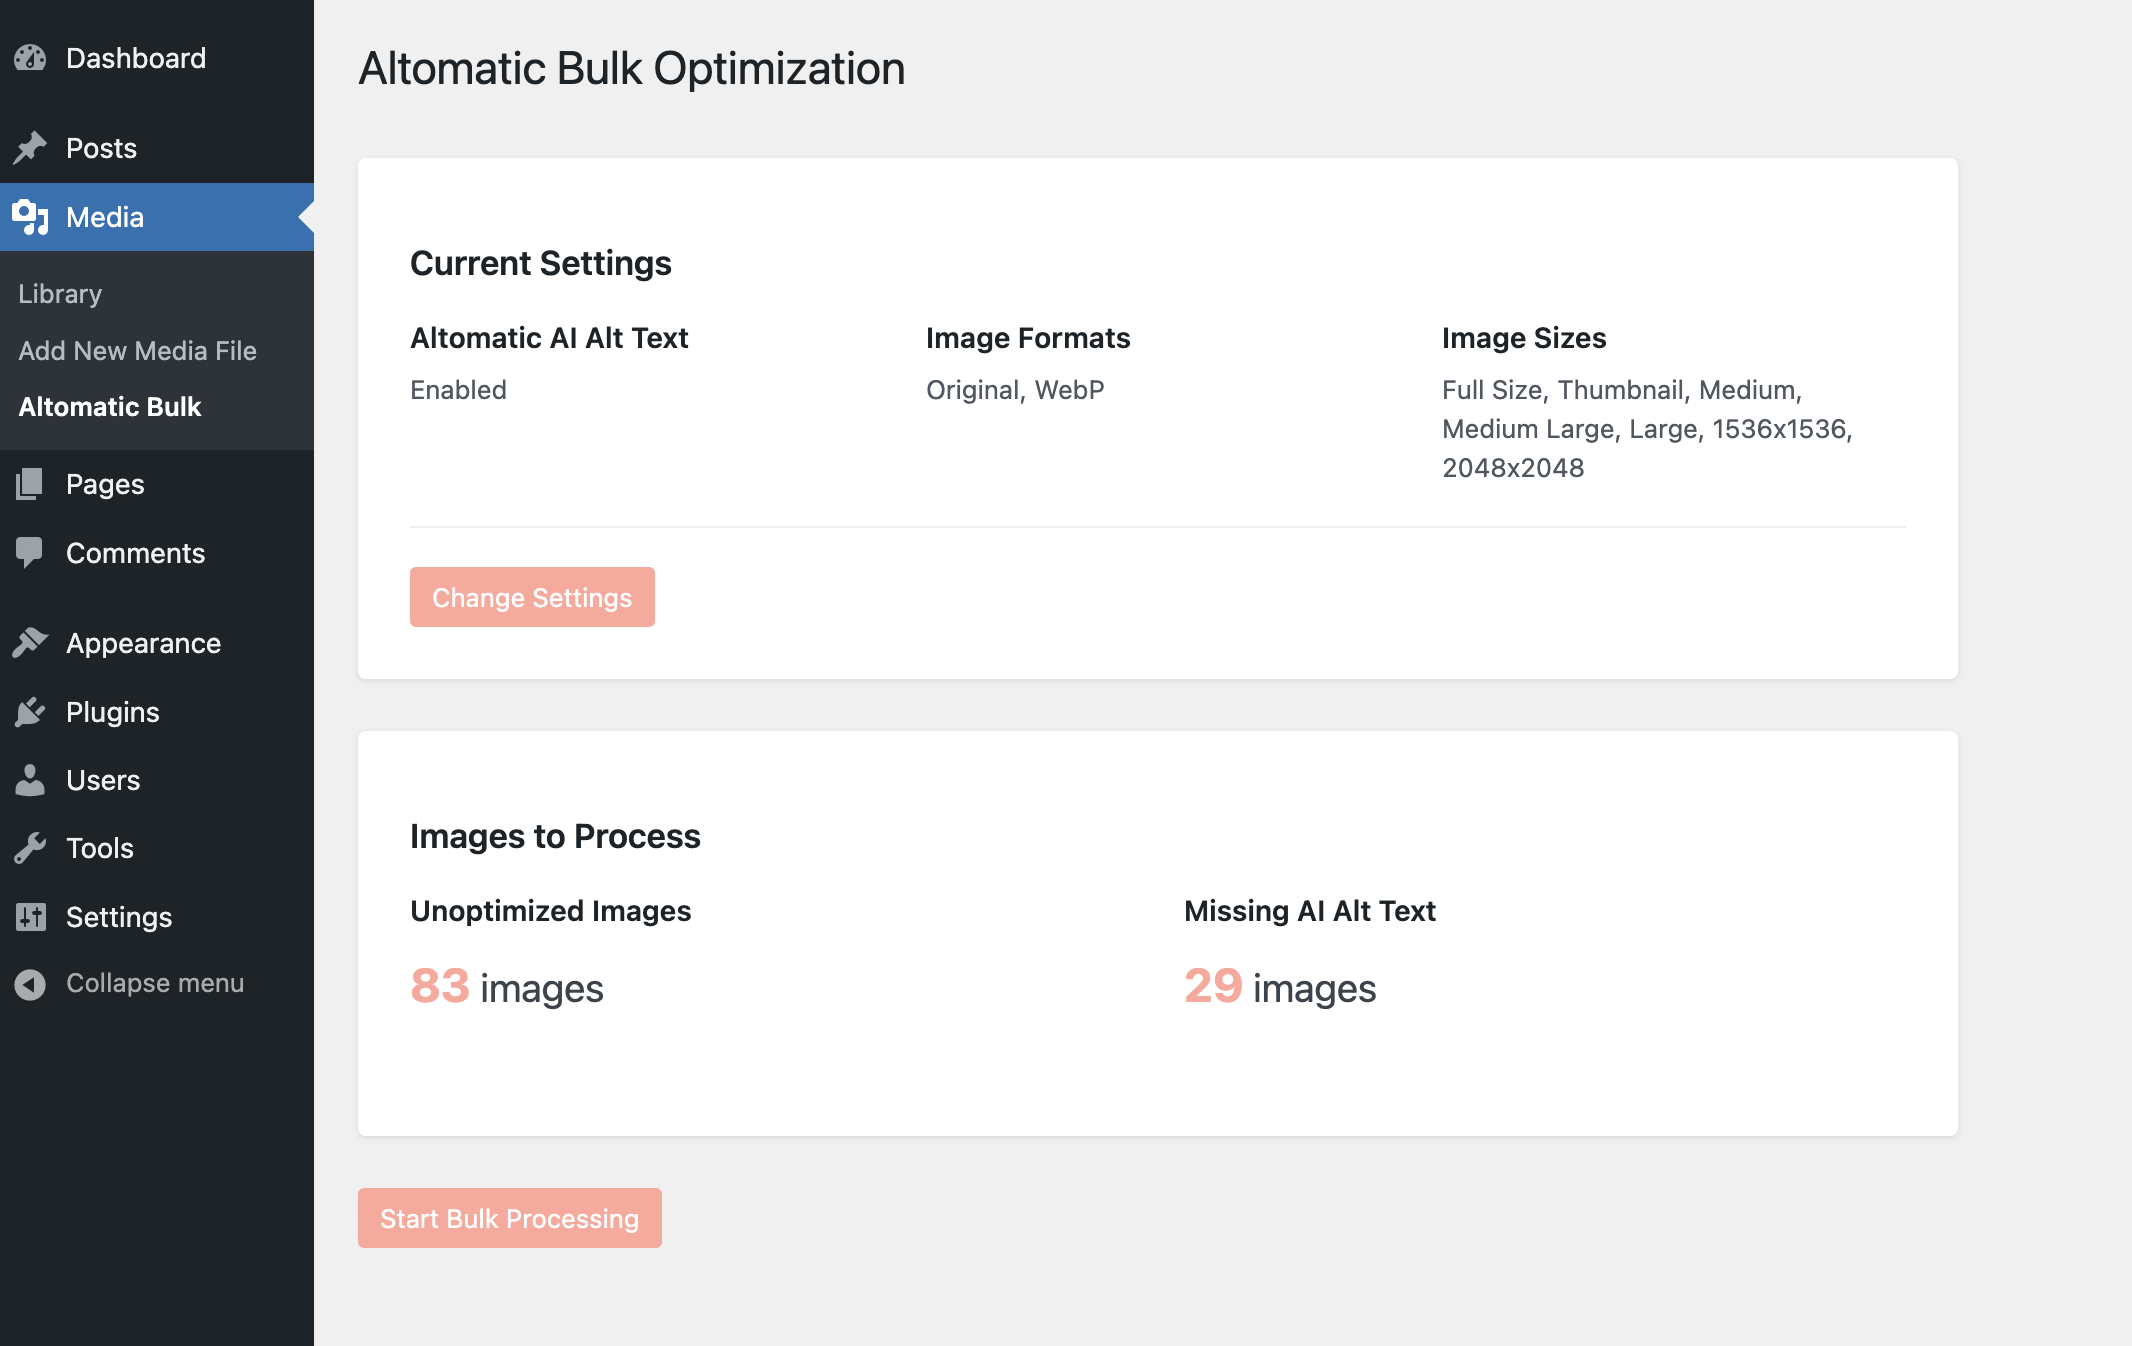Expand the Media submenu

106,217
